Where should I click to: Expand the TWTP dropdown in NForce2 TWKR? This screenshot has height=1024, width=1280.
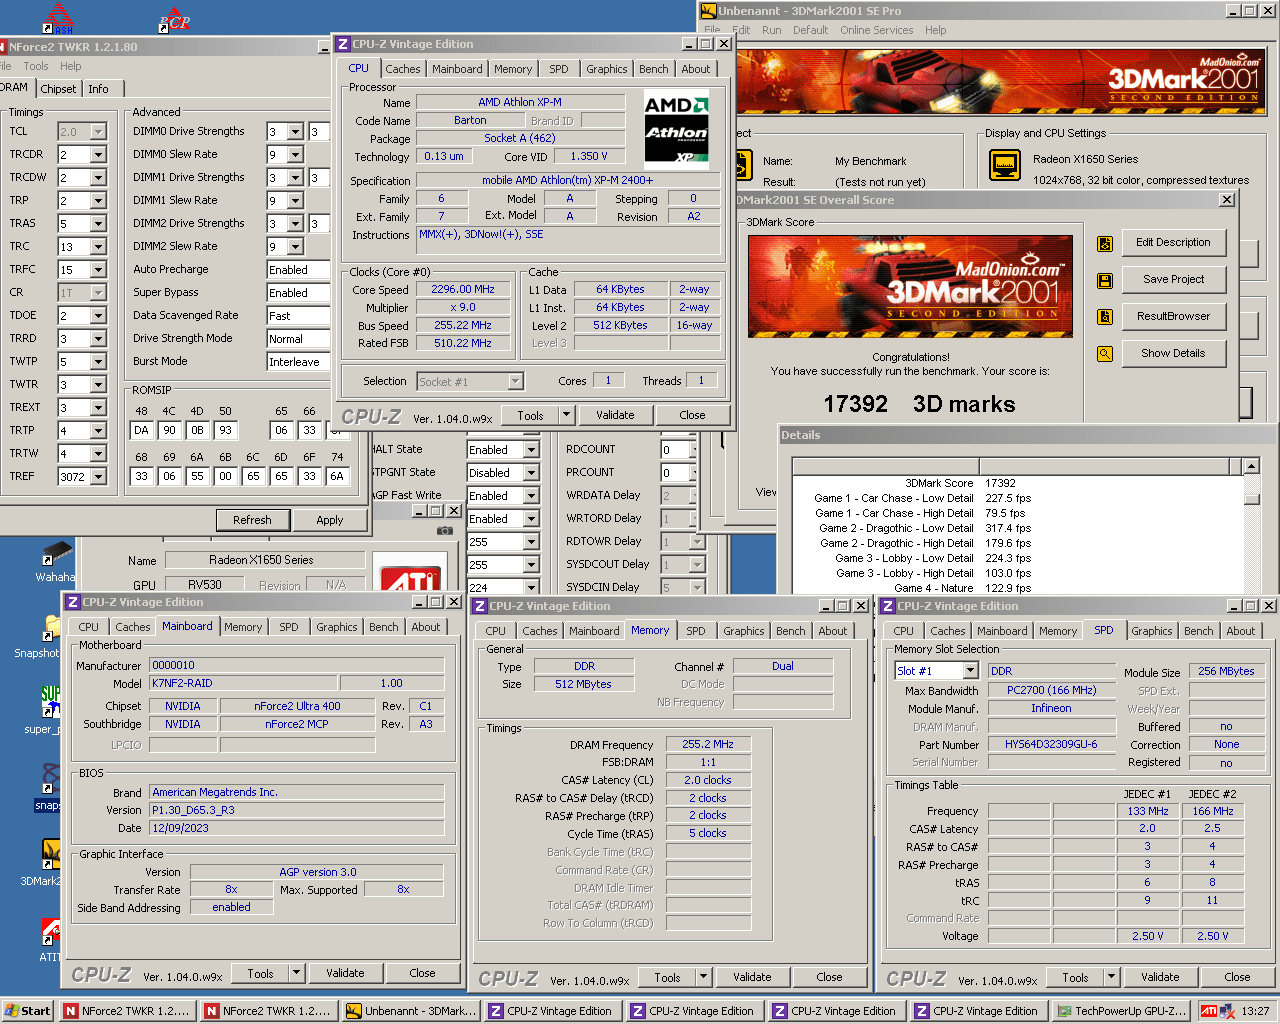click(x=98, y=362)
